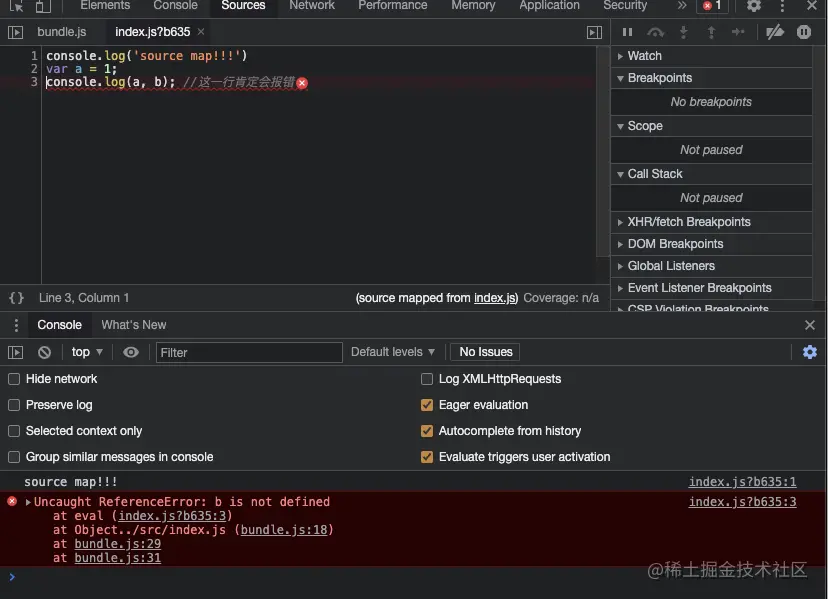
Task: Switch to the Network tab
Action: (x=312, y=6)
